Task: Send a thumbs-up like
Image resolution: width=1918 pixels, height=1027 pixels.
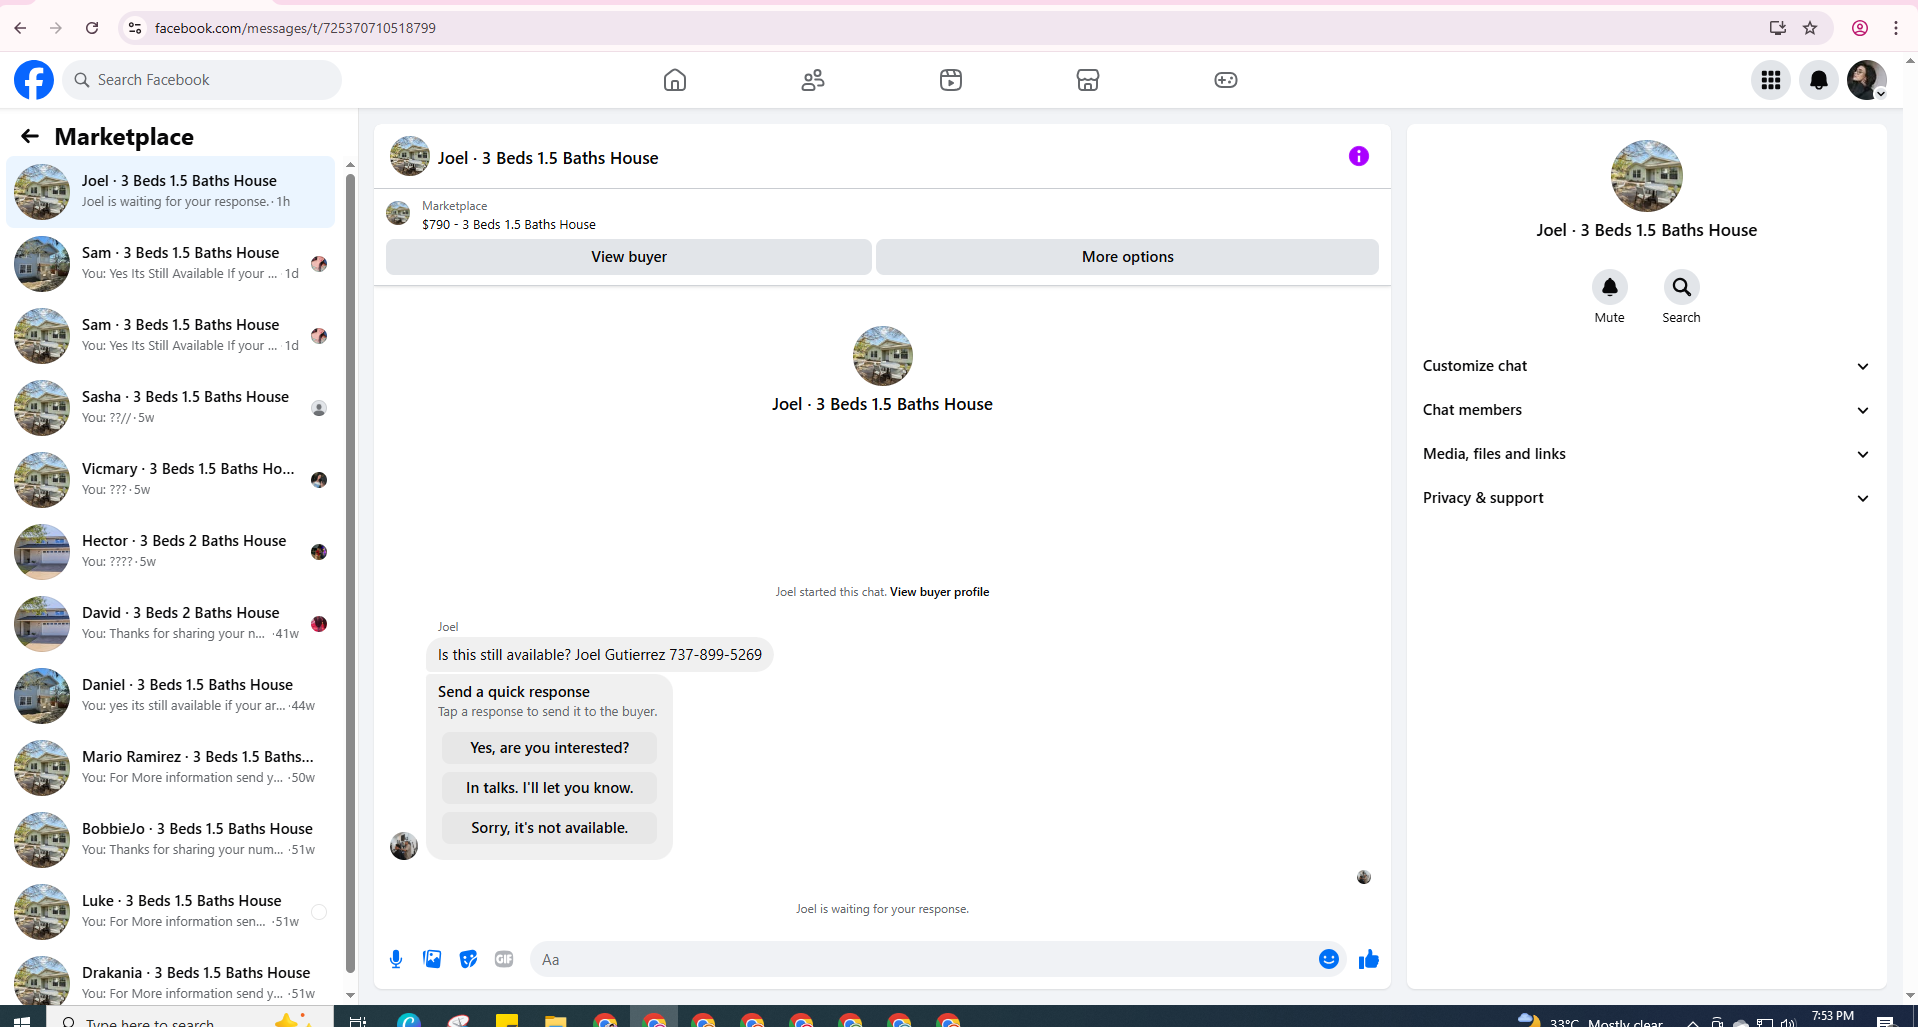Action: click(x=1369, y=960)
